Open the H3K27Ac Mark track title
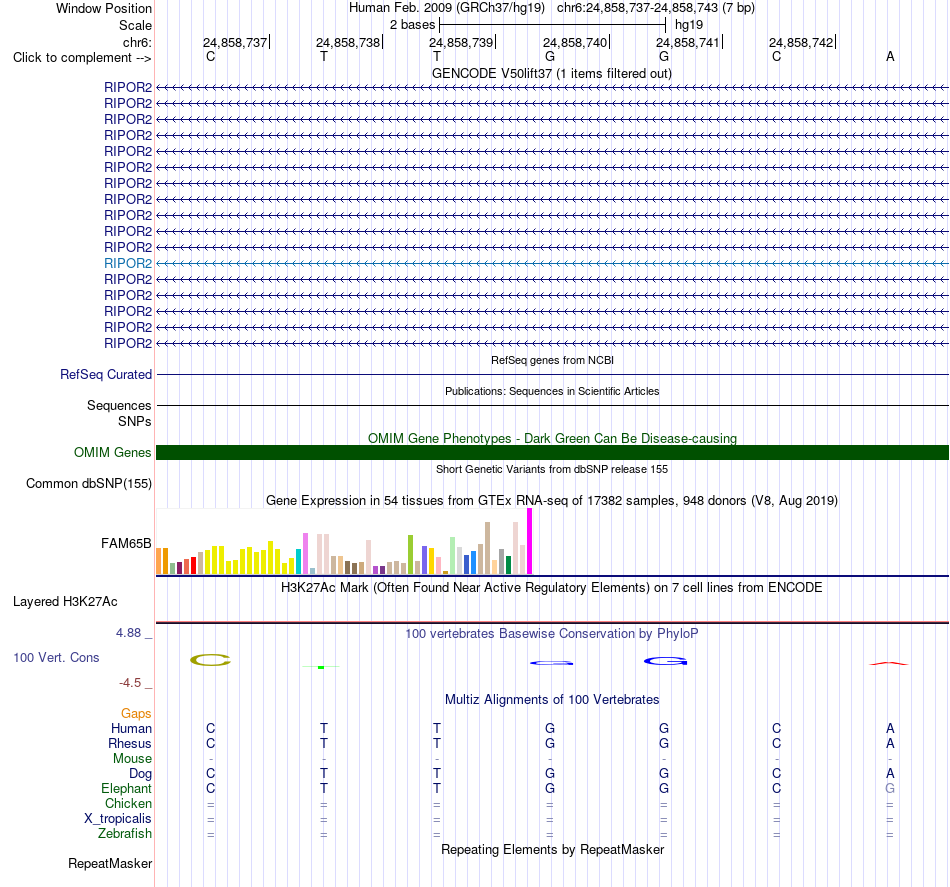 click(552, 587)
